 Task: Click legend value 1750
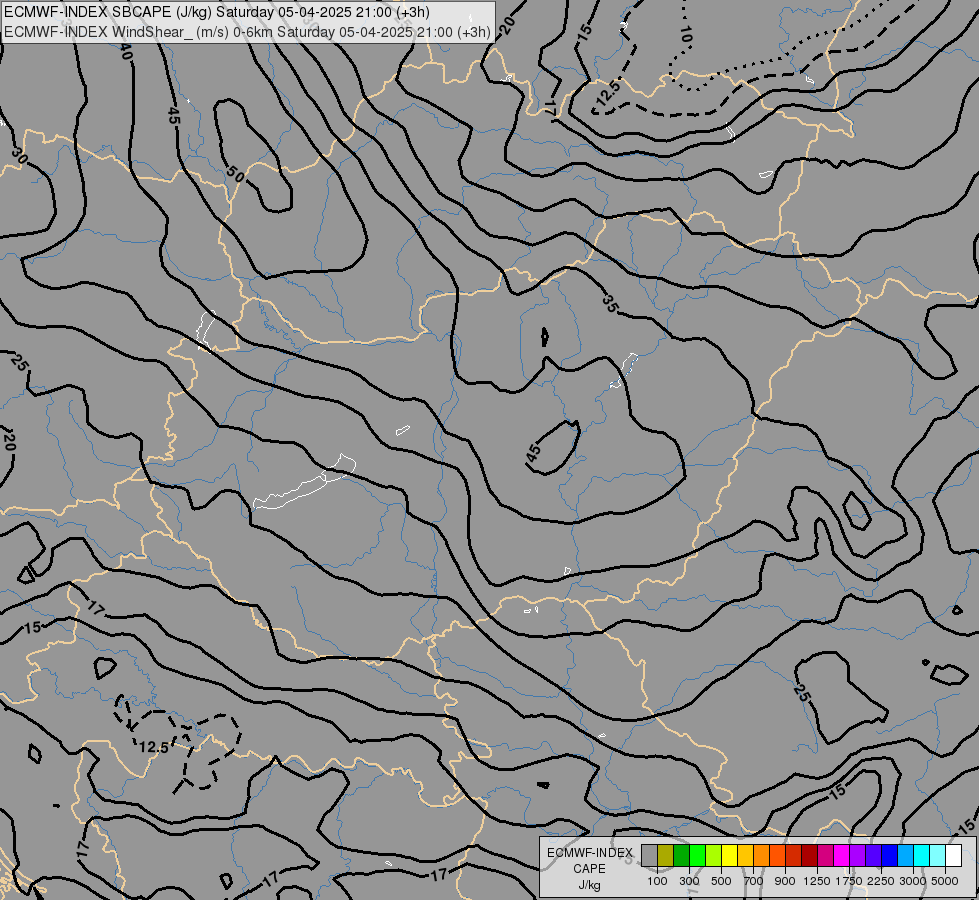coord(849,881)
